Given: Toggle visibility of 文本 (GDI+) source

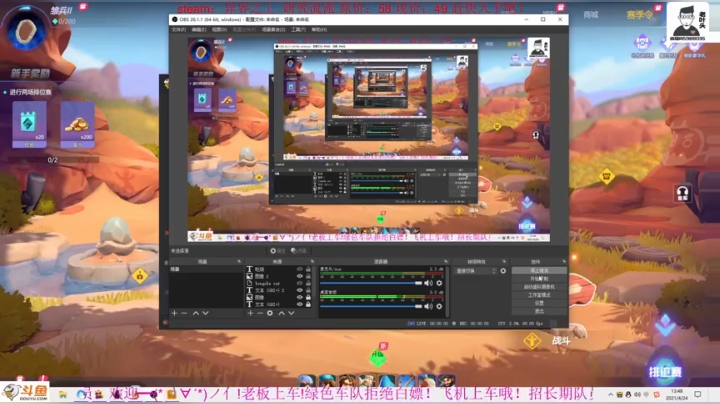Looking at the screenshot, I should tap(300, 304).
